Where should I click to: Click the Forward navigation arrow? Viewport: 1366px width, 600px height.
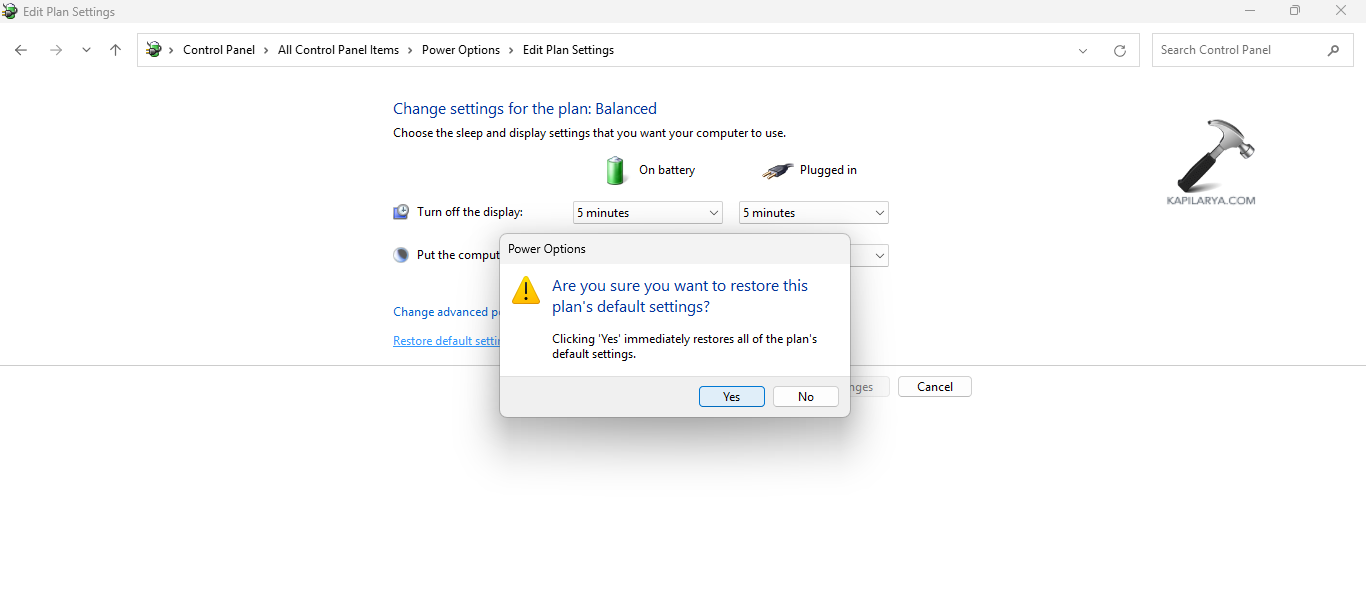(56, 50)
